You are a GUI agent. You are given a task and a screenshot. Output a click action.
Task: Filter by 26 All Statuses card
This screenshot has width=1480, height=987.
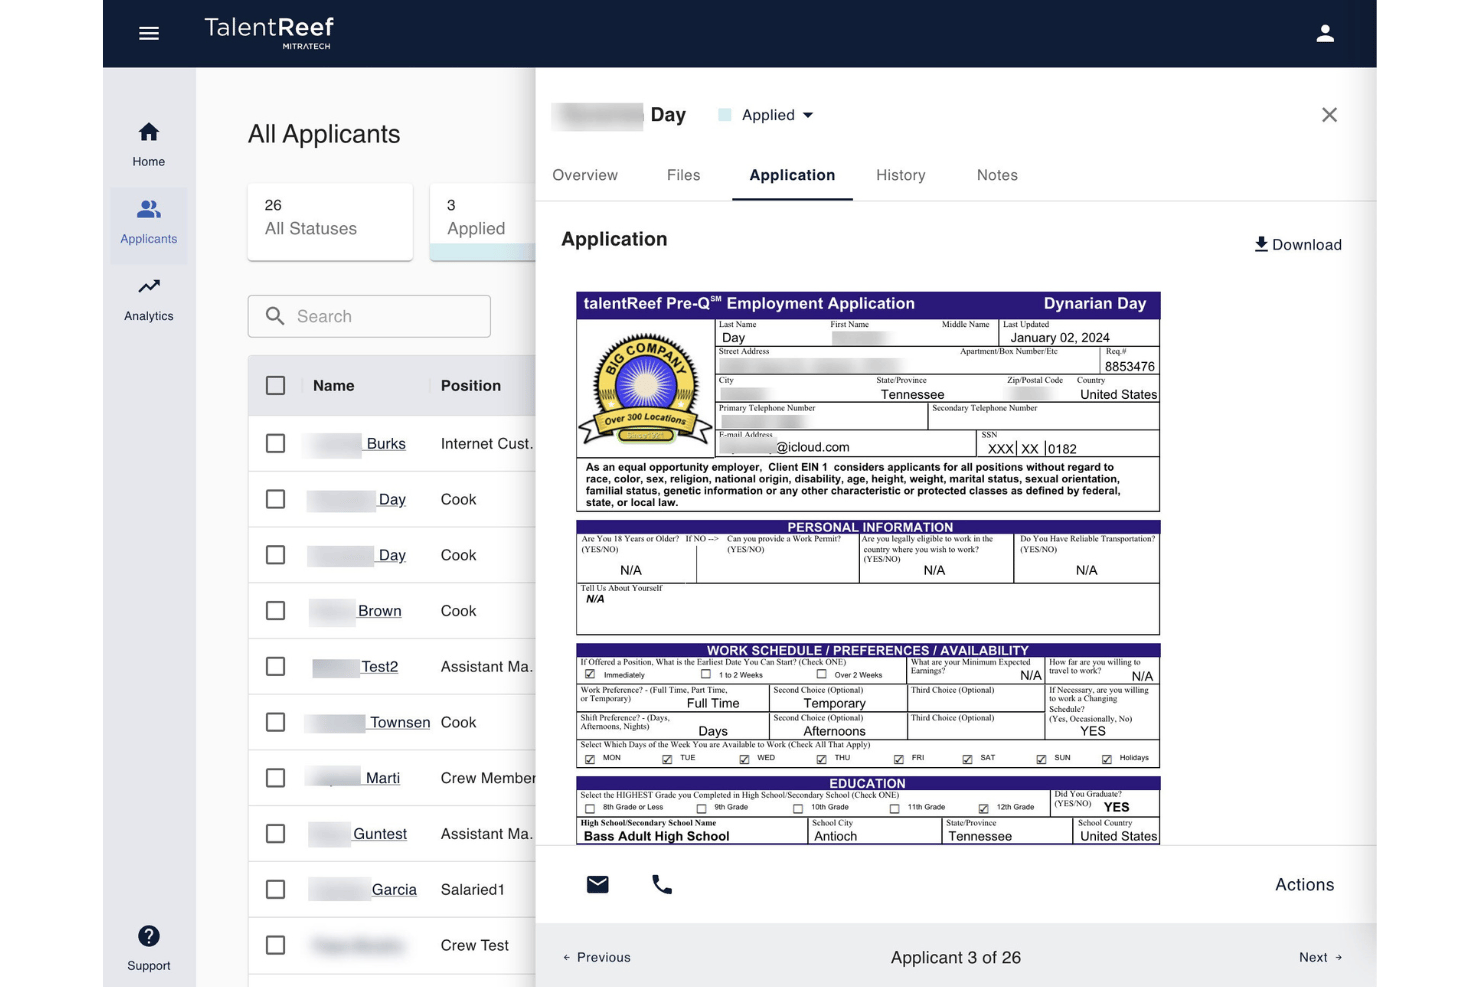point(330,221)
